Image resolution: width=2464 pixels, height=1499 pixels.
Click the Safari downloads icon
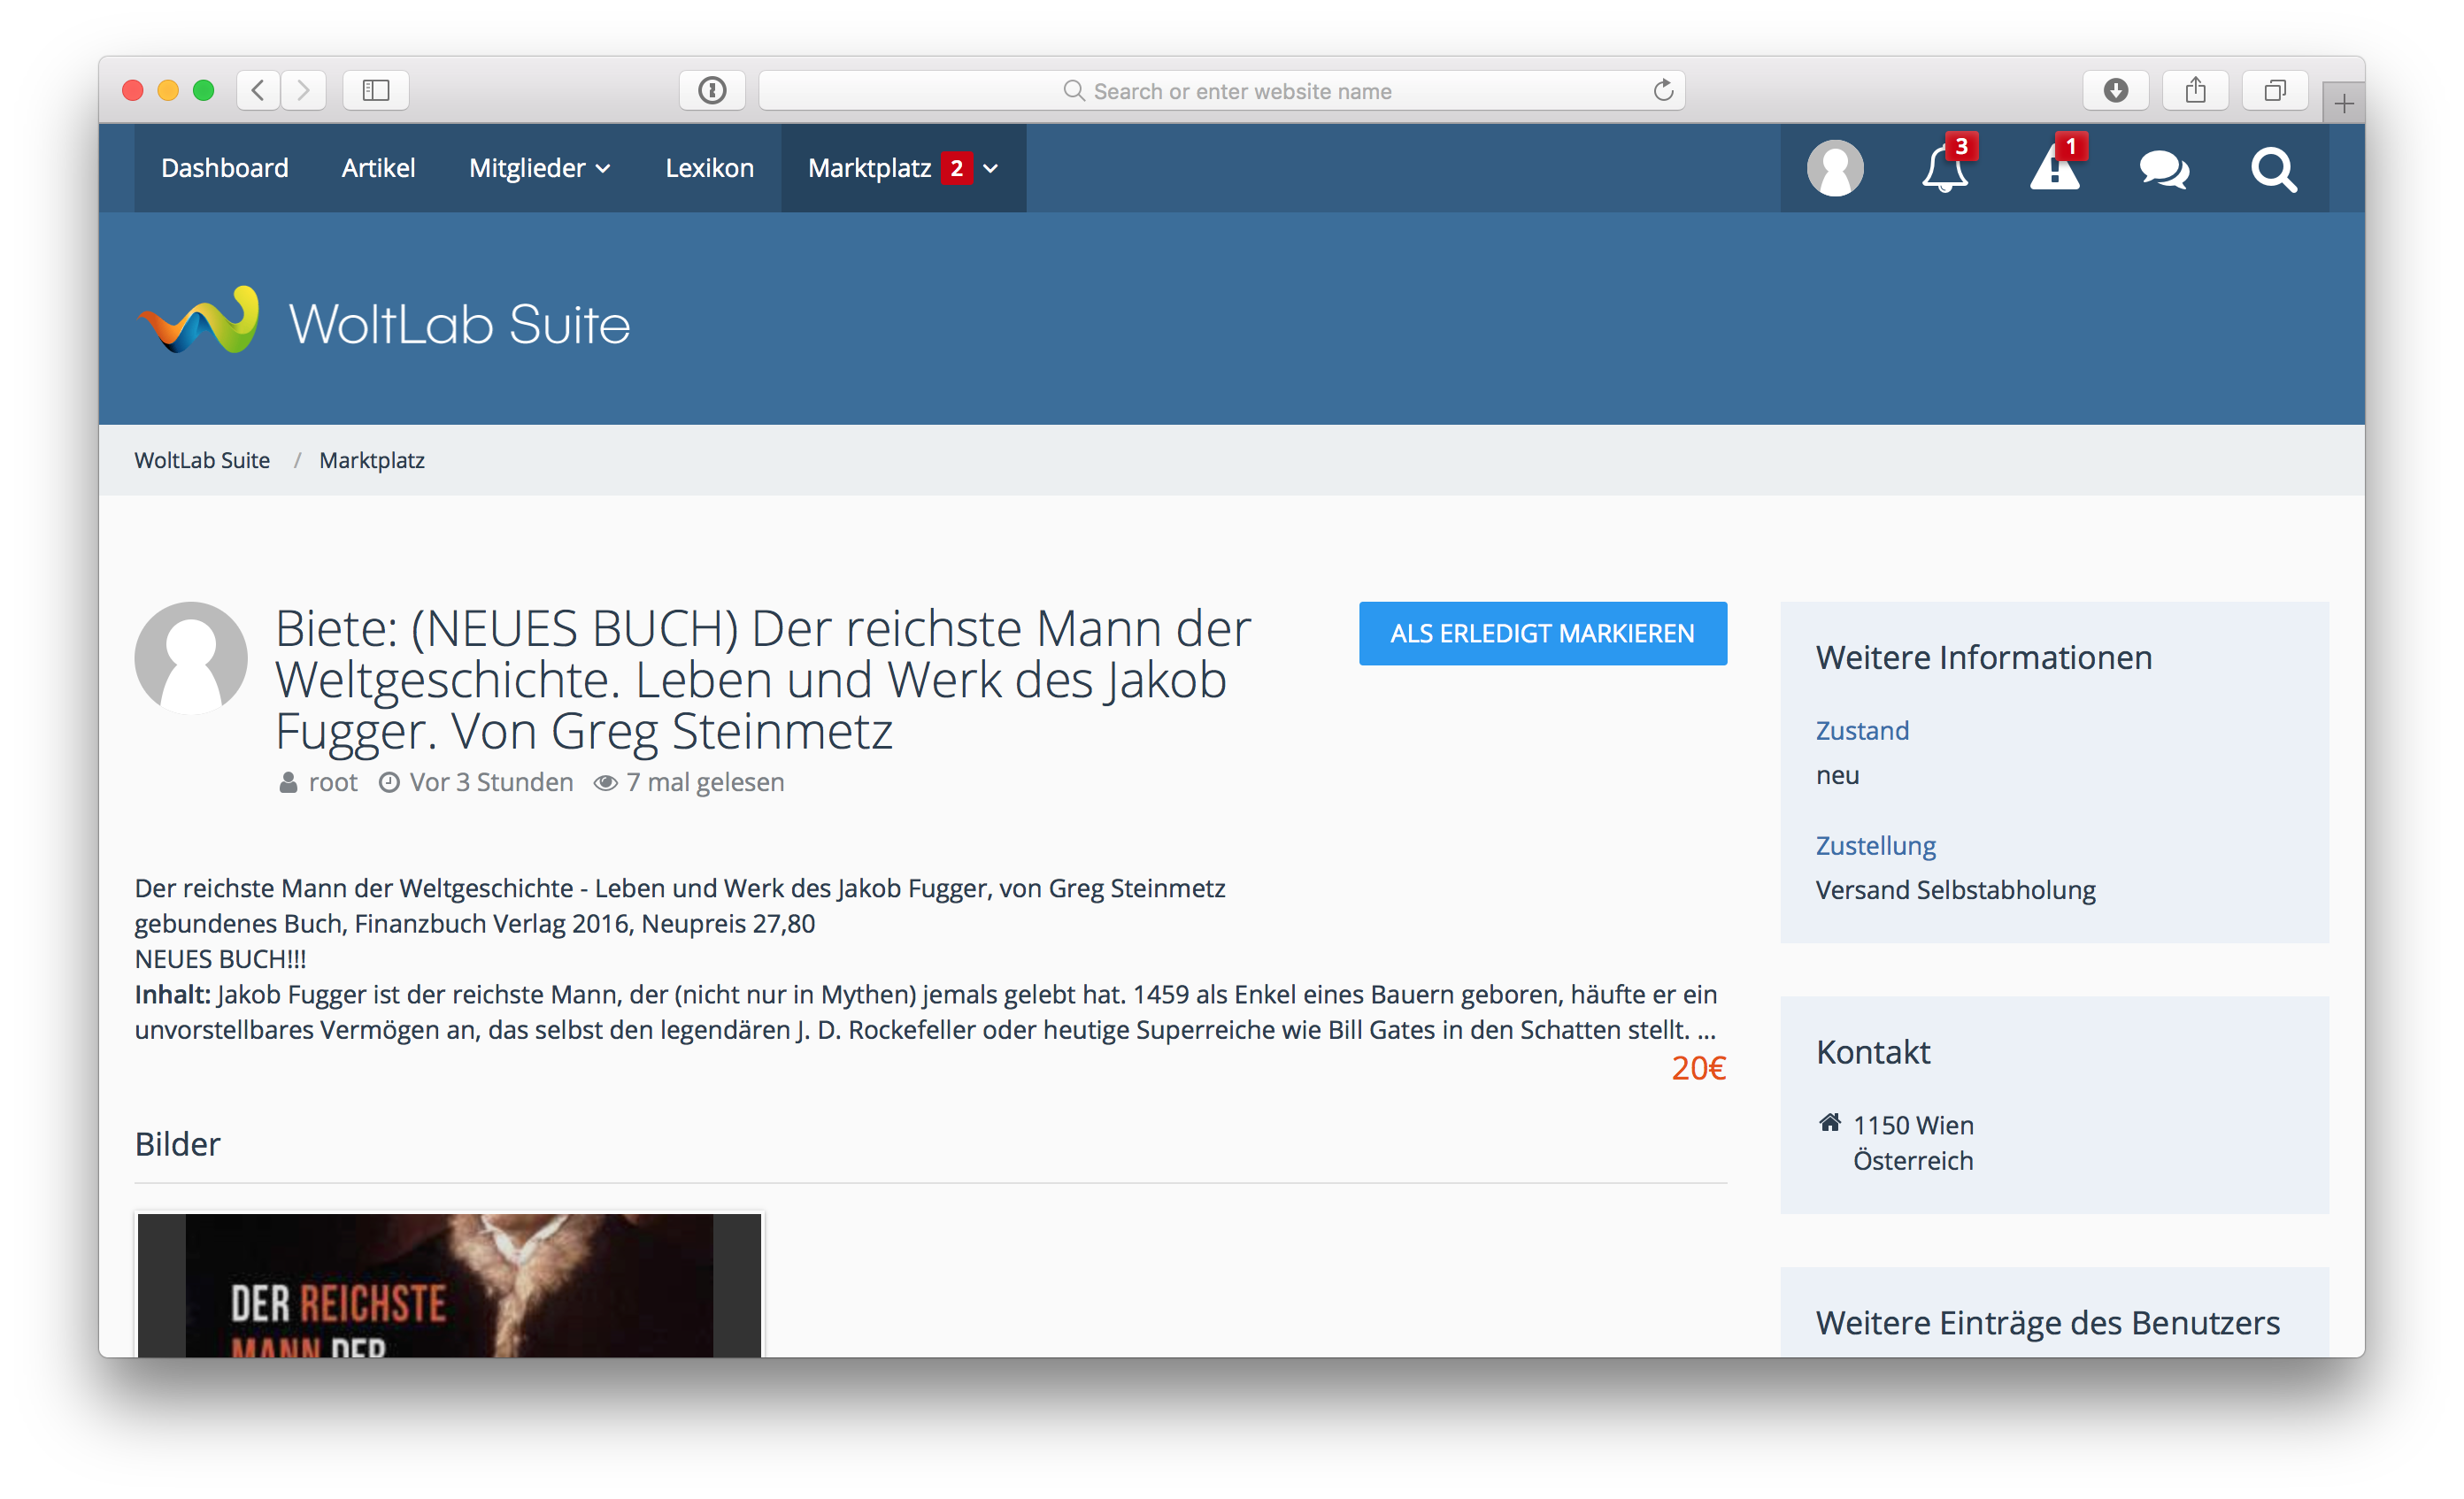click(x=2115, y=91)
